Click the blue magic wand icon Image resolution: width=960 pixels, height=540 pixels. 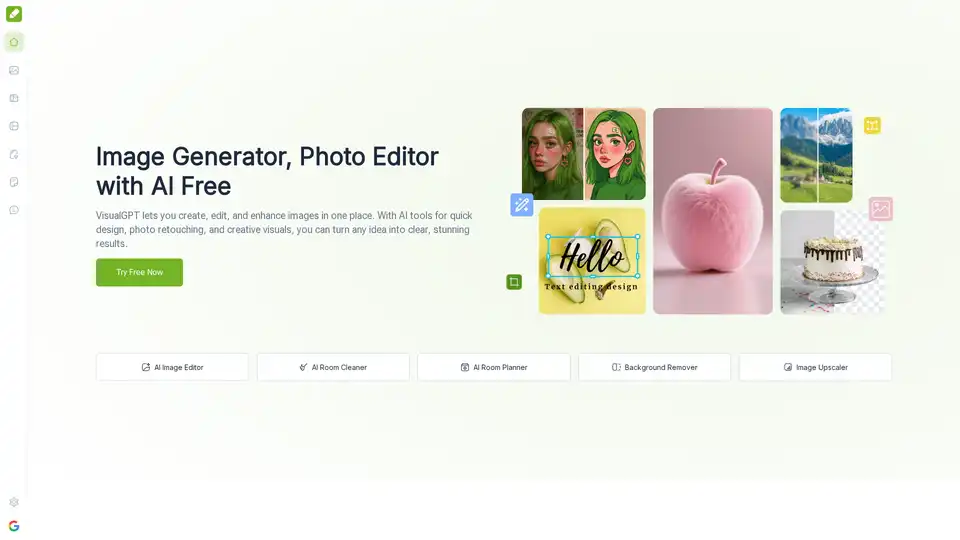point(521,205)
